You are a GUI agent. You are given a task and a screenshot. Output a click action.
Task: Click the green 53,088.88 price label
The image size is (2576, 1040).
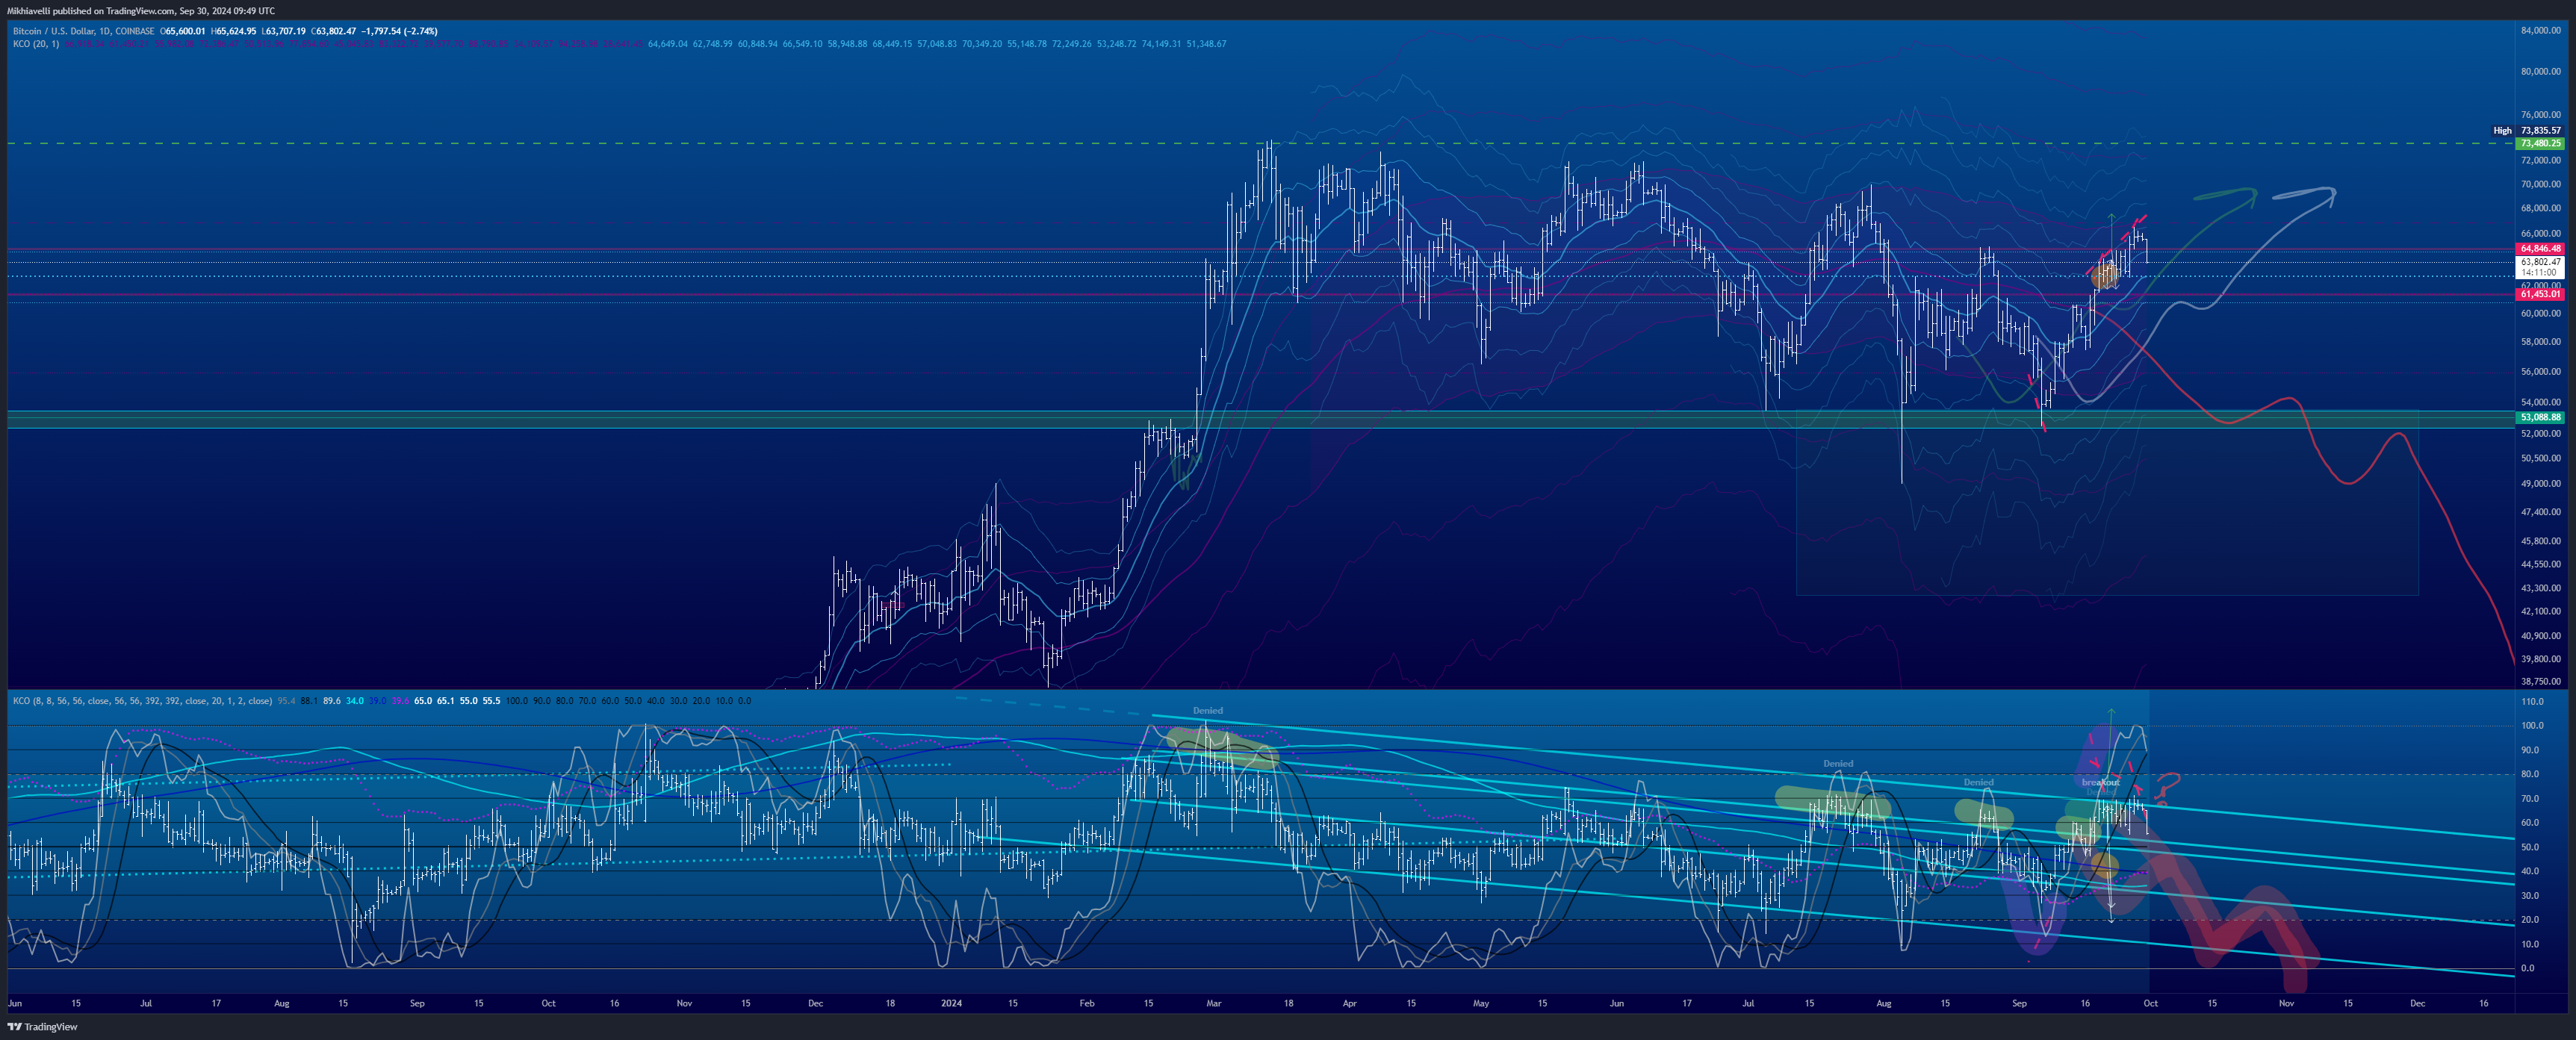[2540, 417]
